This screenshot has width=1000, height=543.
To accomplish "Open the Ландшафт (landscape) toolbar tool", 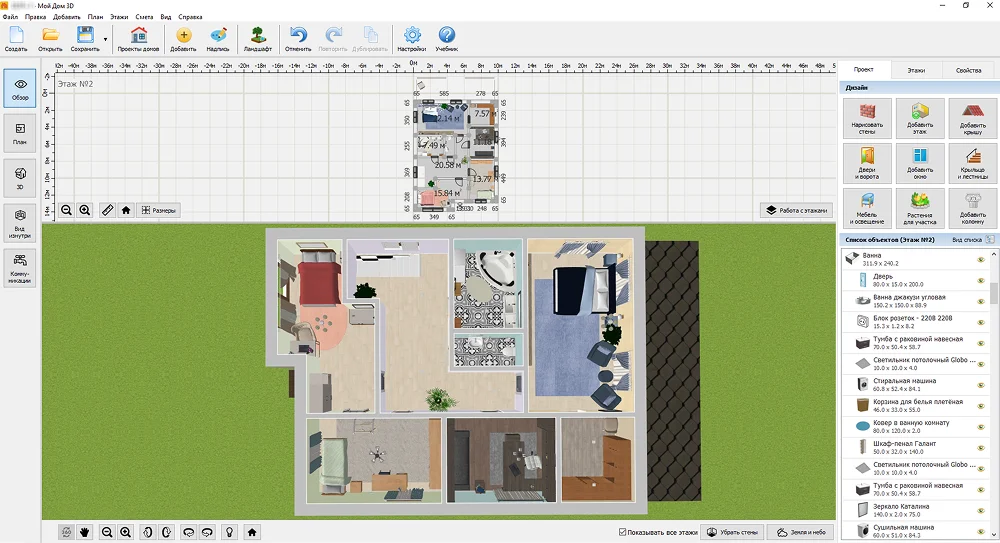I will tap(258, 39).
